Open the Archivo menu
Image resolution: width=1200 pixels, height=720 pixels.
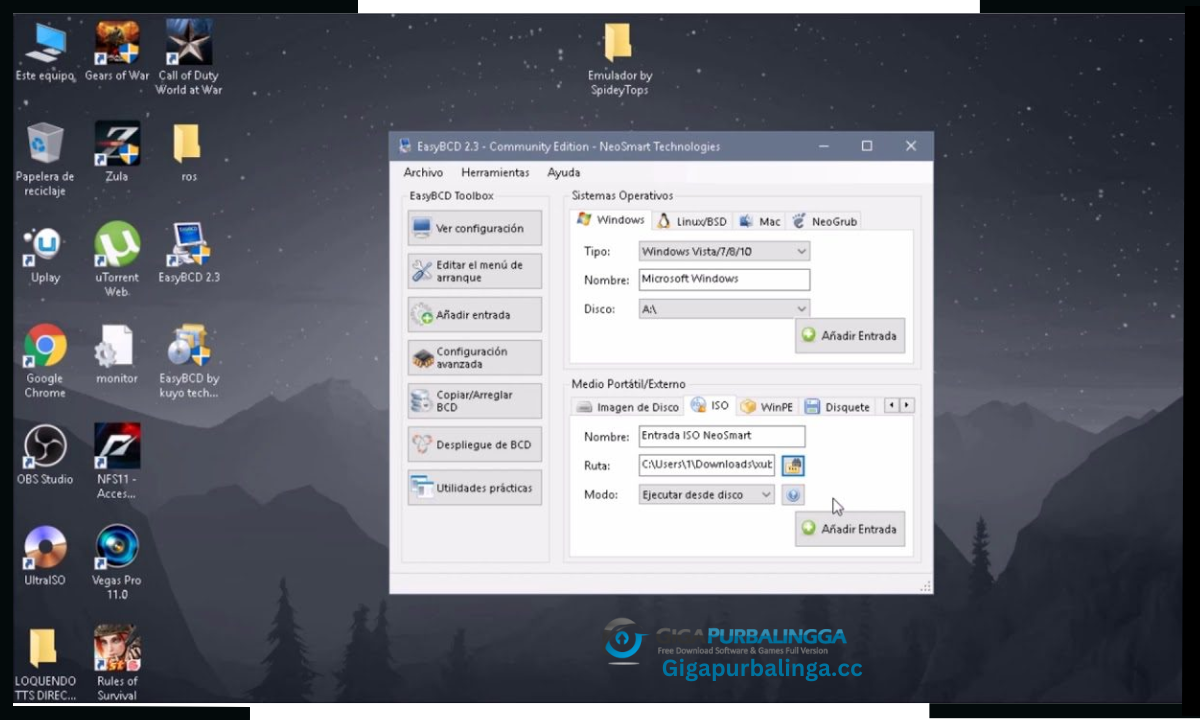pyautogui.click(x=423, y=173)
